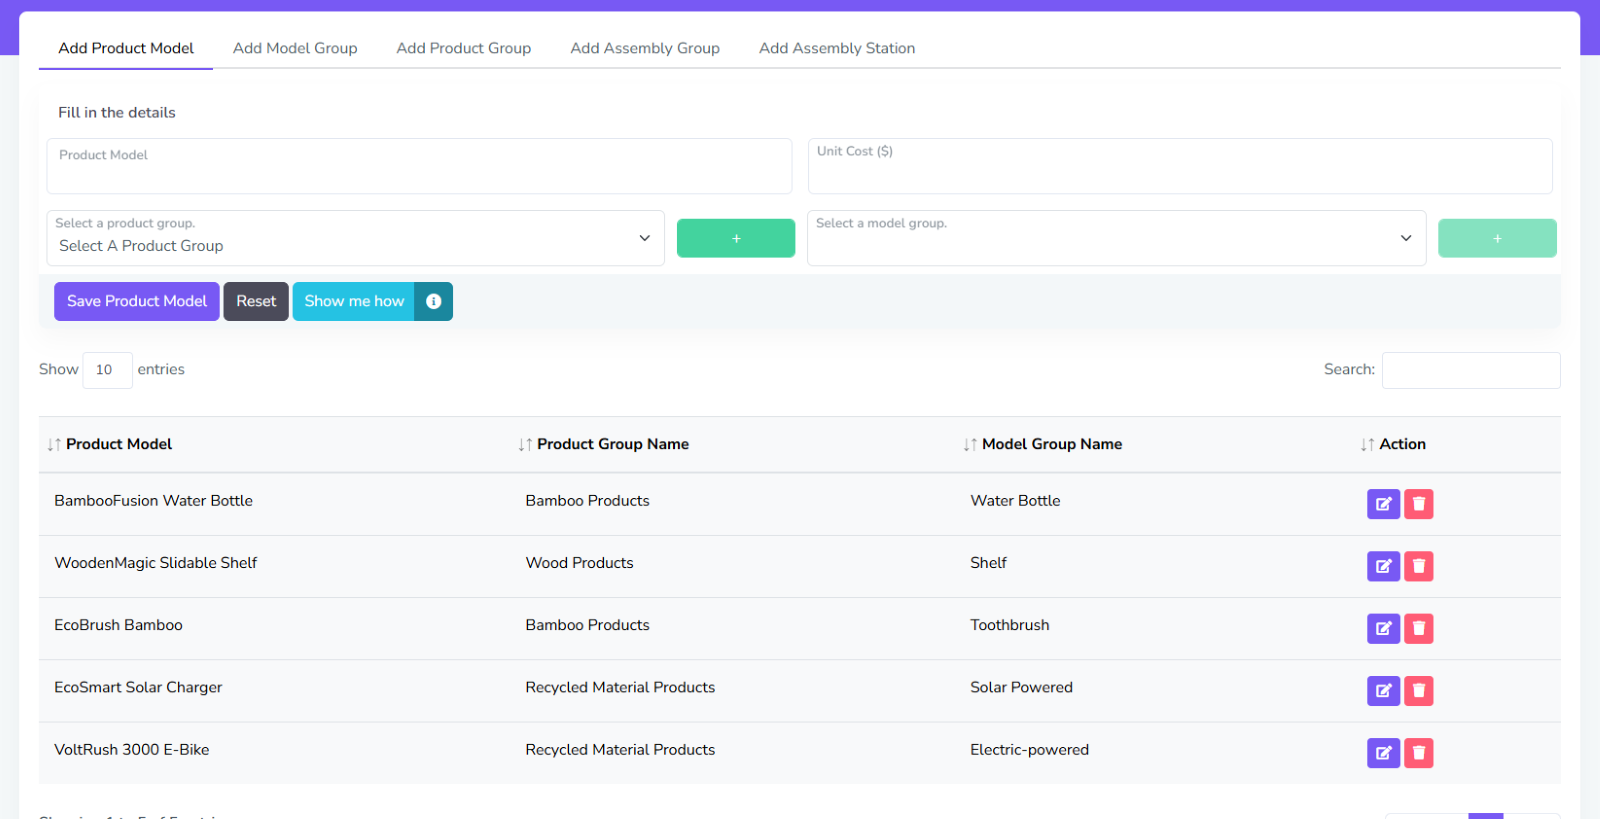Edit the BambooFusion Water Bottle row
The width and height of the screenshot is (1600, 819).
(1383, 504)
